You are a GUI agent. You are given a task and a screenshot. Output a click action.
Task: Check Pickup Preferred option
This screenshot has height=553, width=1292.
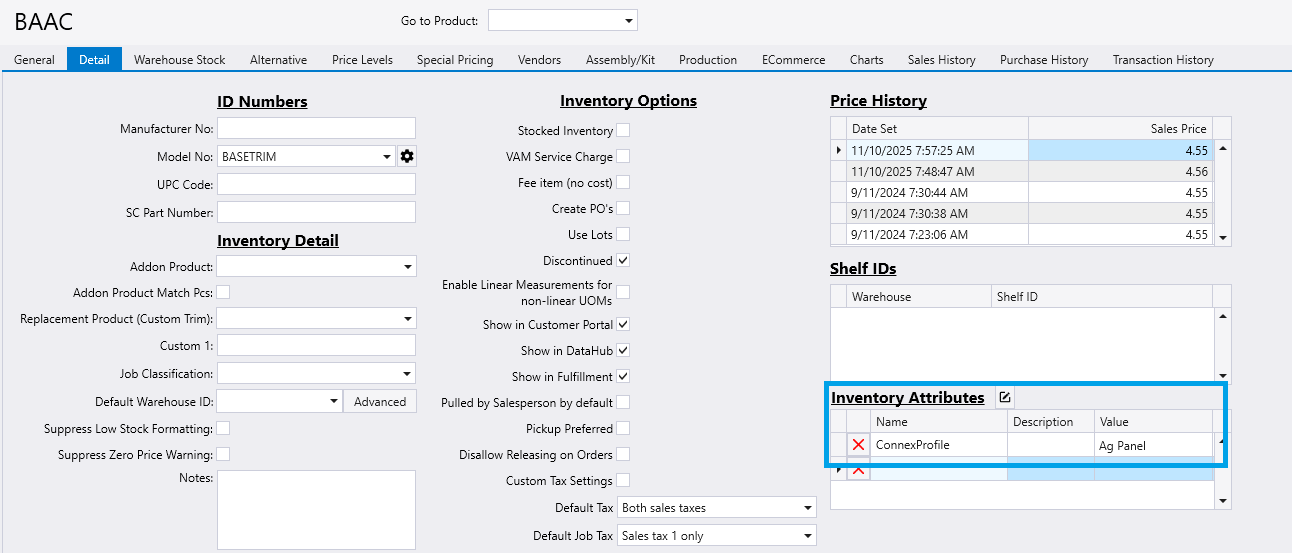(x=623, y=428)
